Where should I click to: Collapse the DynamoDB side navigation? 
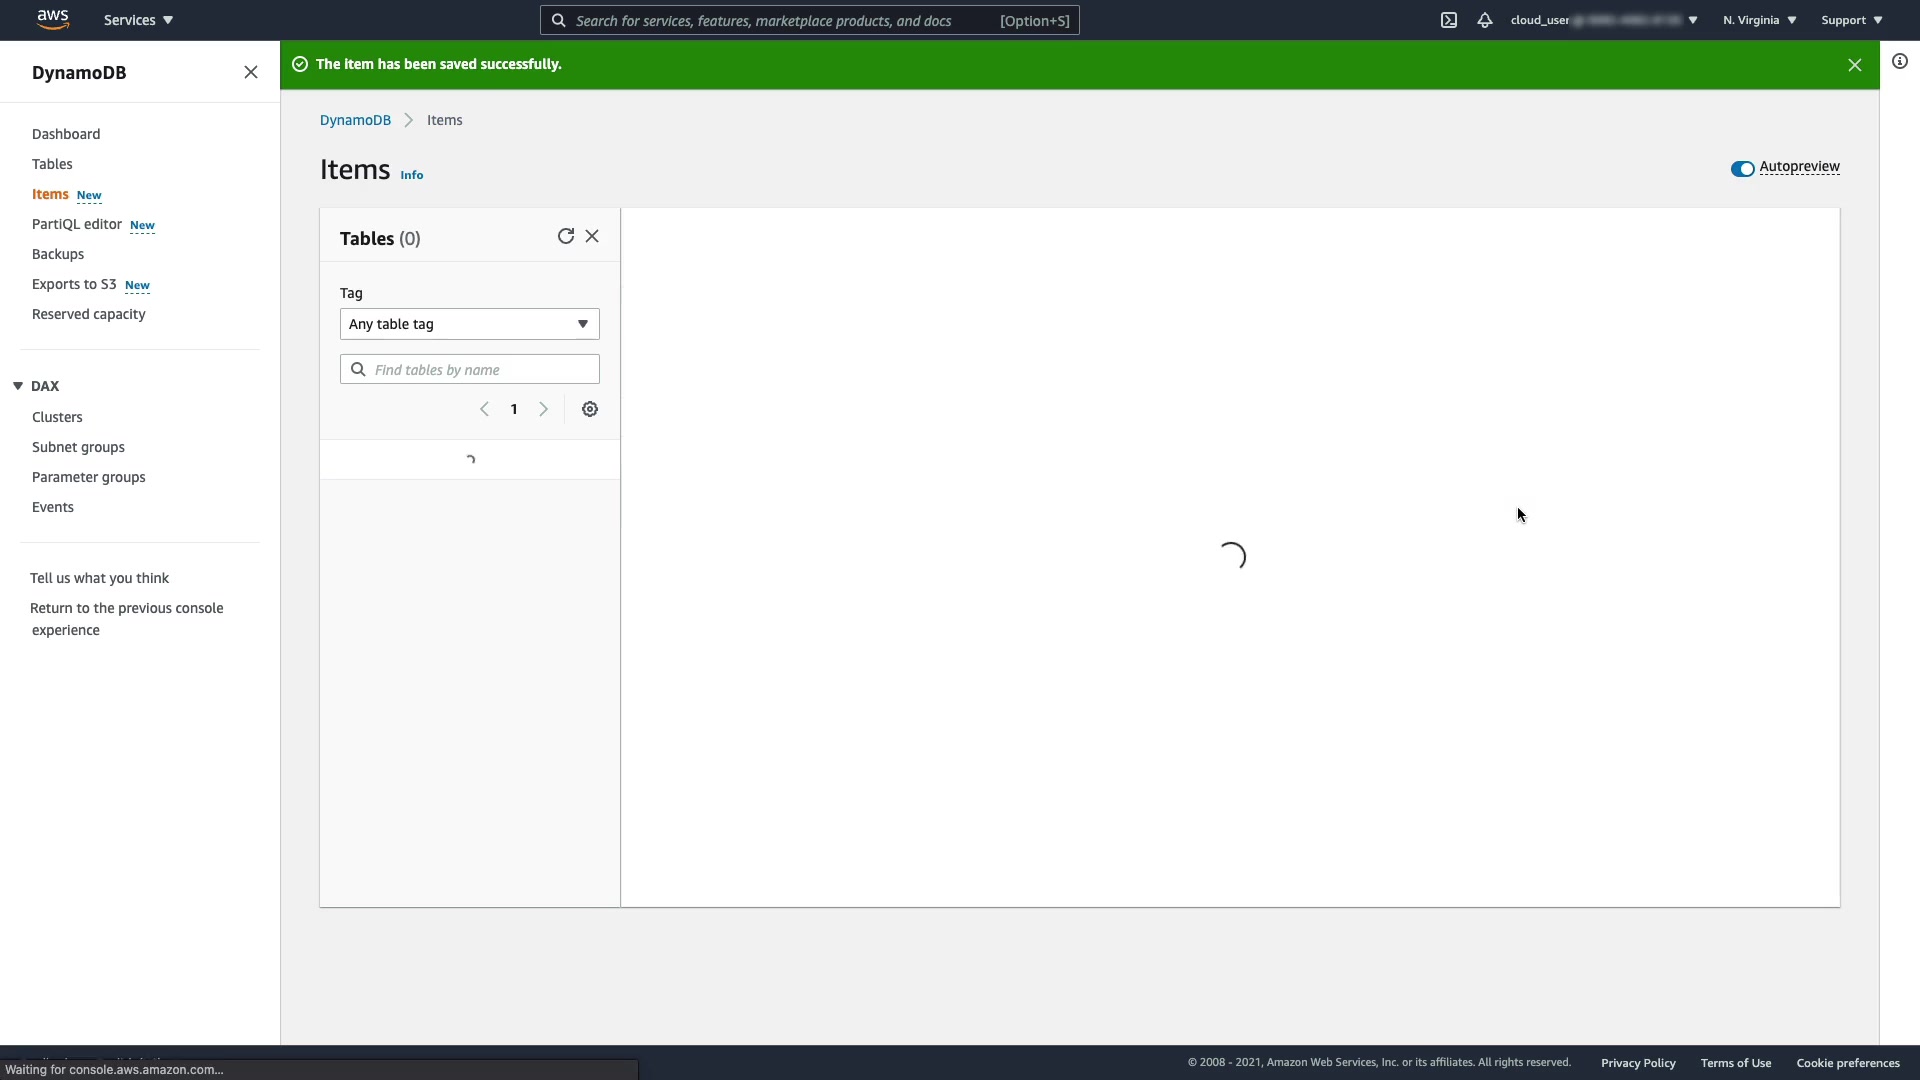tap(251, 72)
